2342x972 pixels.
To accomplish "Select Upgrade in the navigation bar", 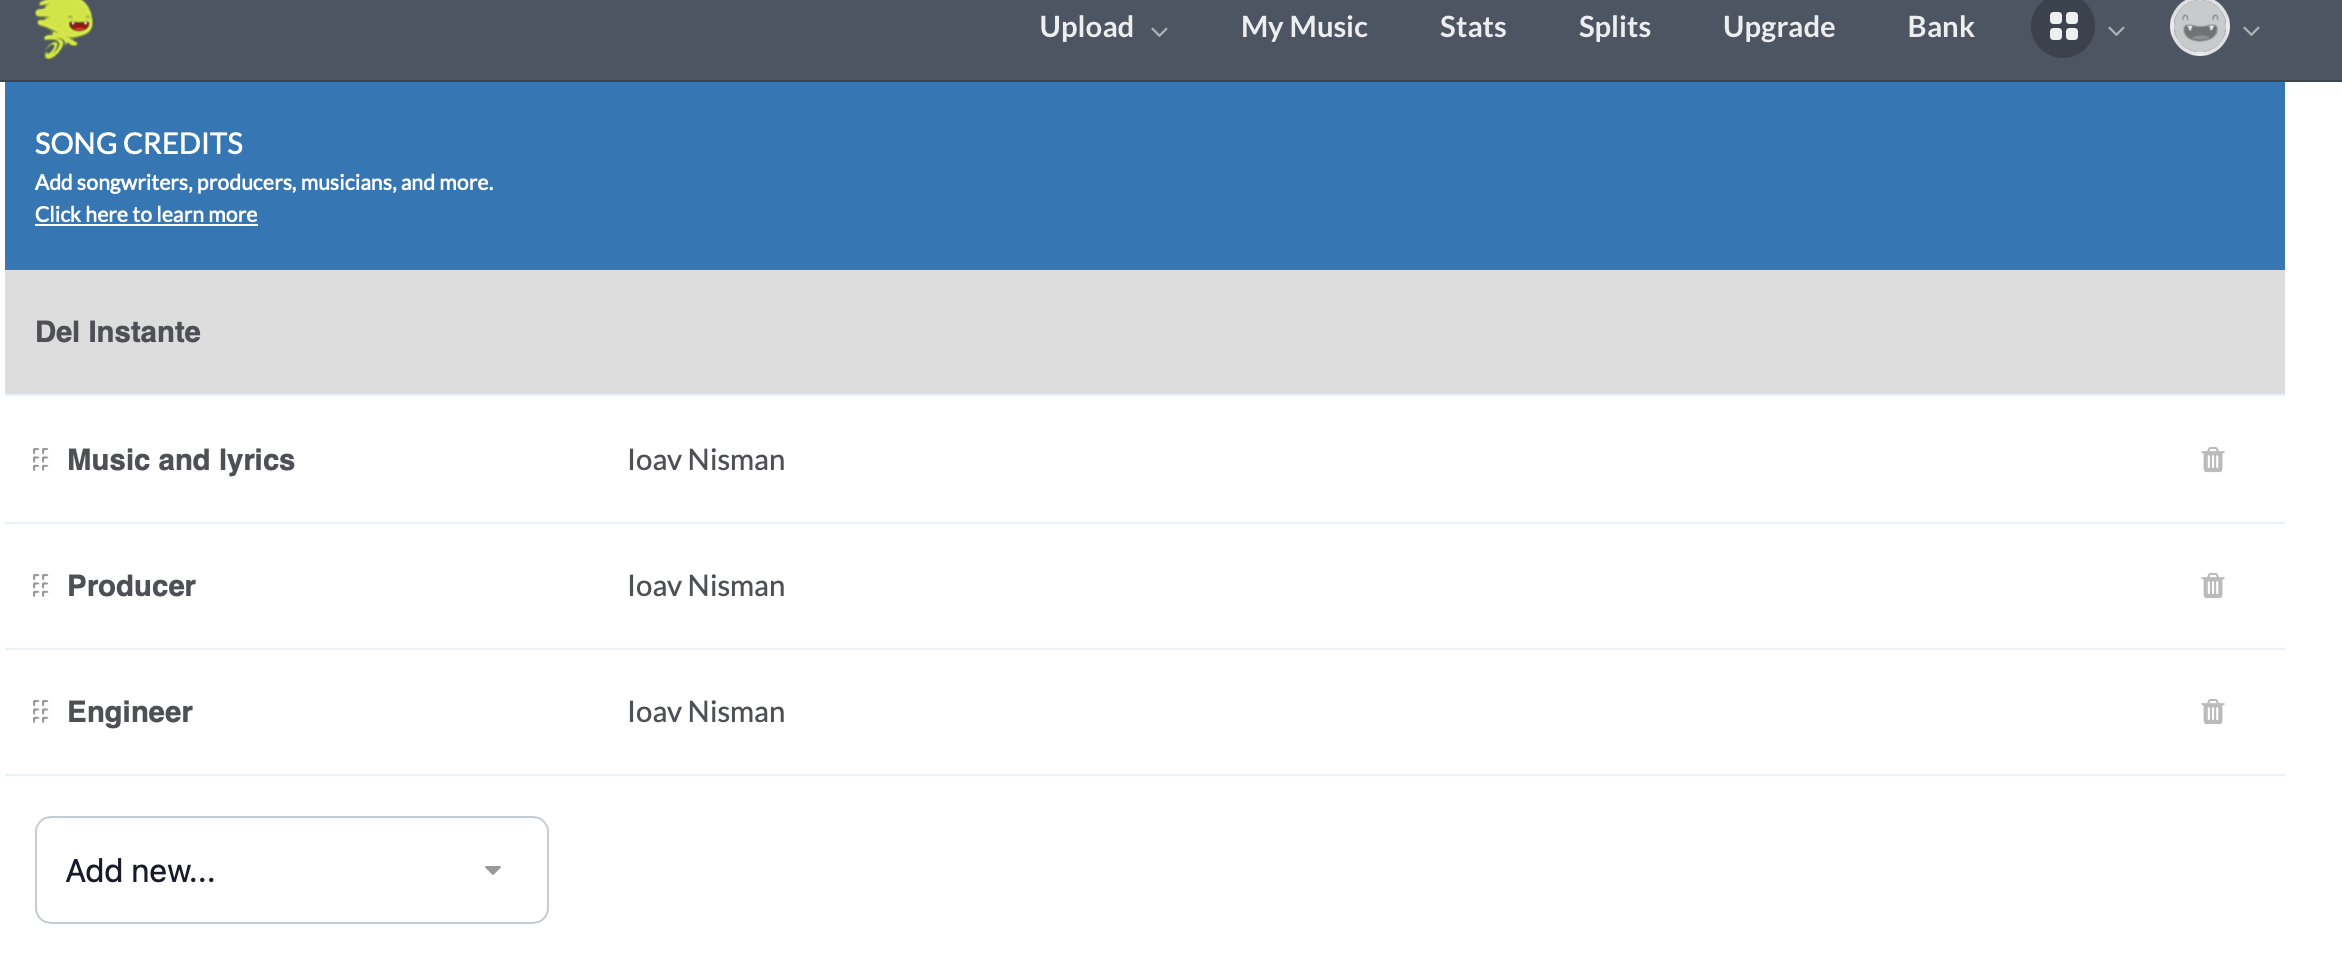I will coord(1779,27).
